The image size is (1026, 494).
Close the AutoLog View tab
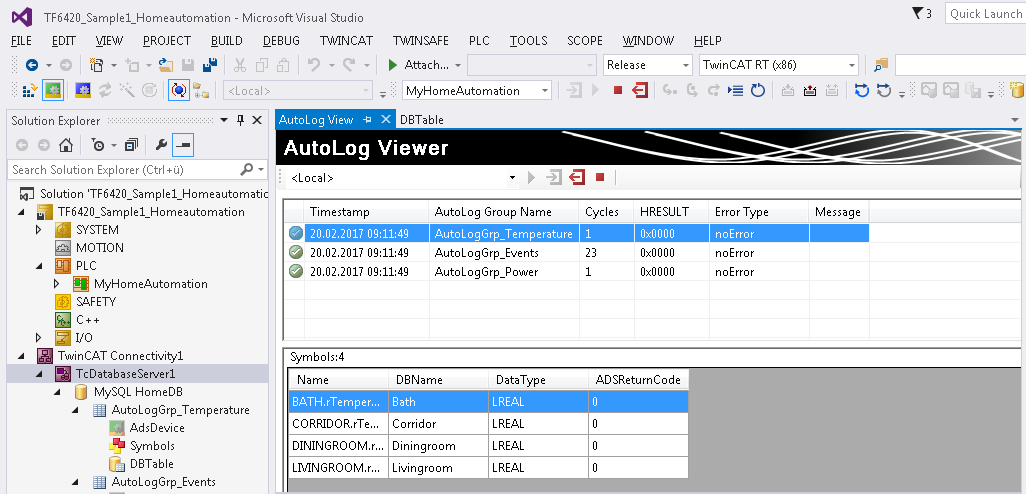[x=385, y=119]
